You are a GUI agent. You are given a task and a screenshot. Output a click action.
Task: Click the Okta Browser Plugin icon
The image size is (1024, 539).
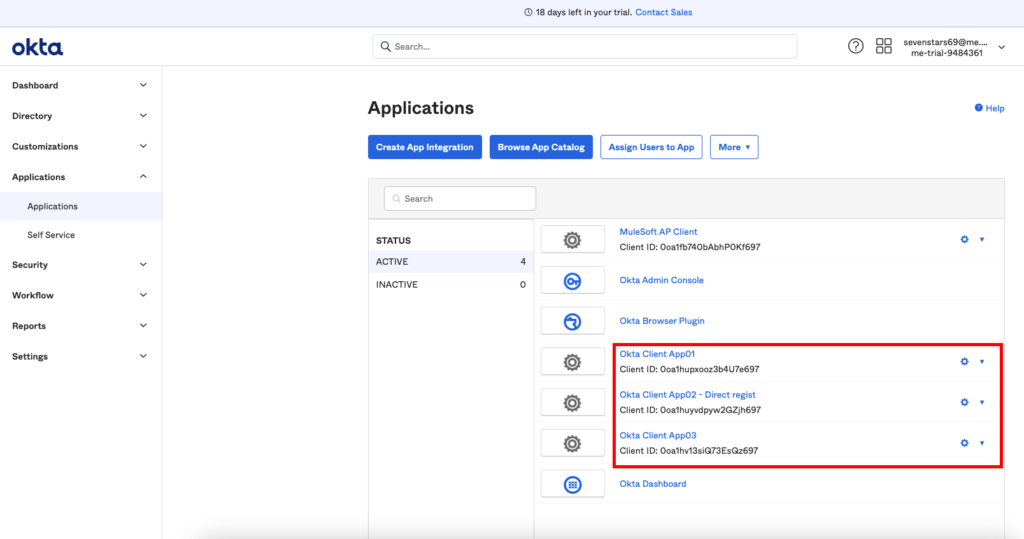coord(572,321)
